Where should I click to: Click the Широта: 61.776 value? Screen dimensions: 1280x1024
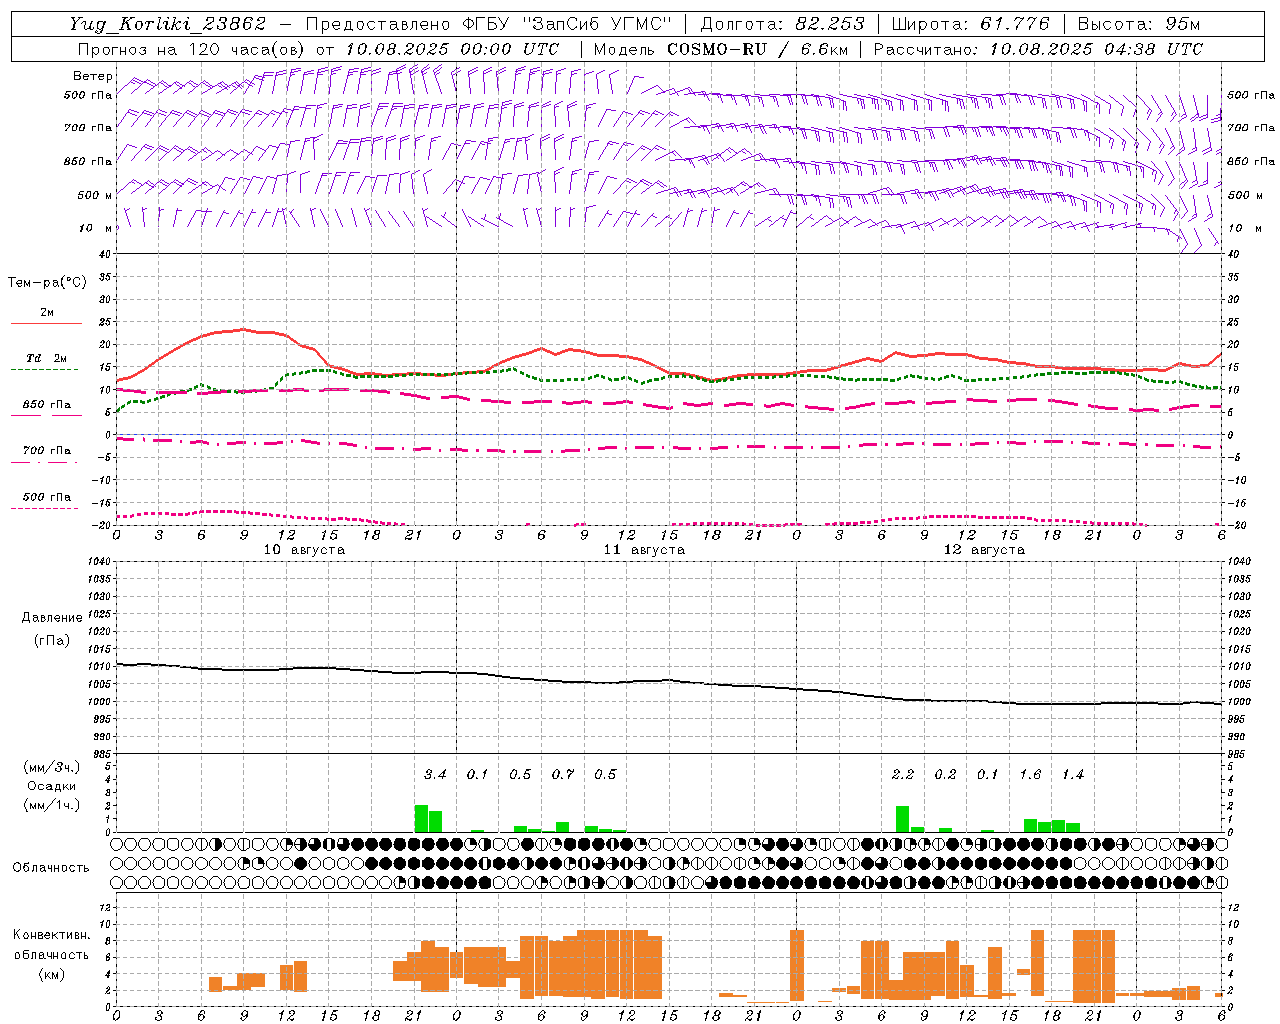point(970,24)
